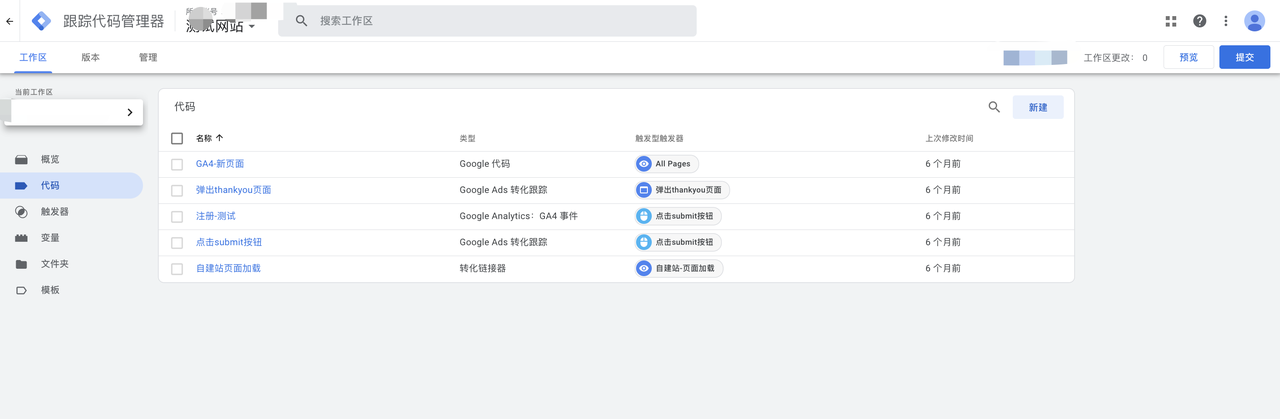Switch to the 管理 tab
Image resolution: width=1280 pixels, height=419 pixels.
[148, 58]
